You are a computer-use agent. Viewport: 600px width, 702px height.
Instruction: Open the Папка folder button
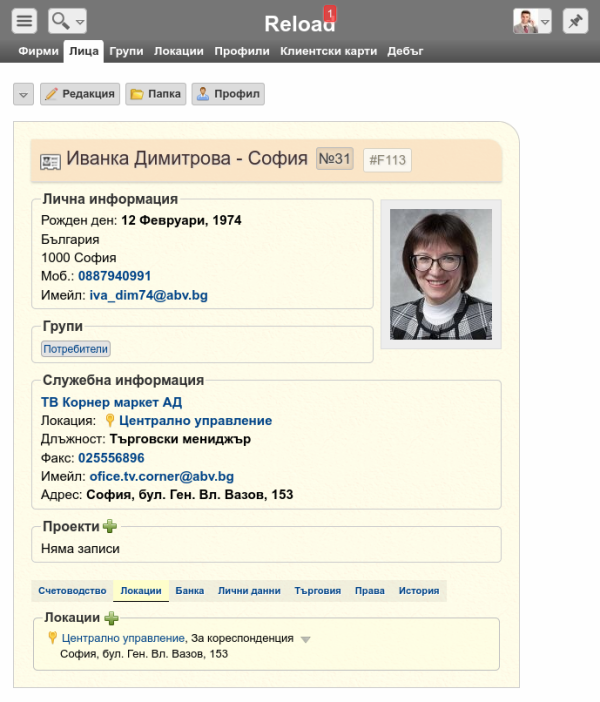click(156, 94)
